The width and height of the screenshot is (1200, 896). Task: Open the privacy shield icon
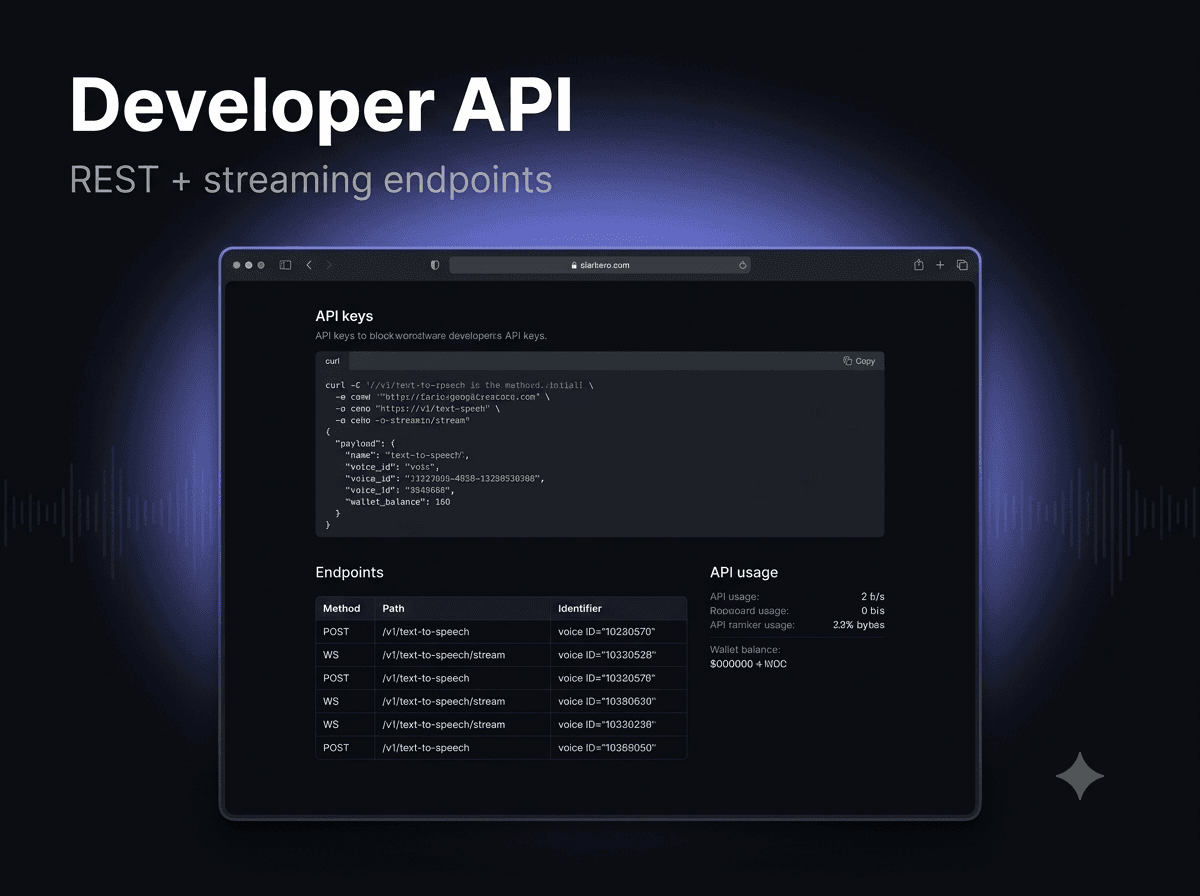pos(435,265)
